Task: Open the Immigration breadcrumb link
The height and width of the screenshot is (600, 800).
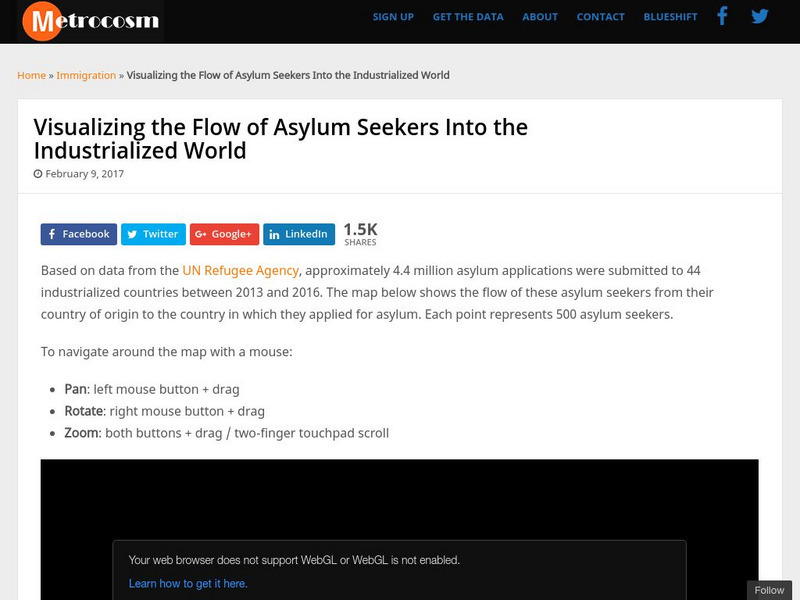Action: pos(86,75)
